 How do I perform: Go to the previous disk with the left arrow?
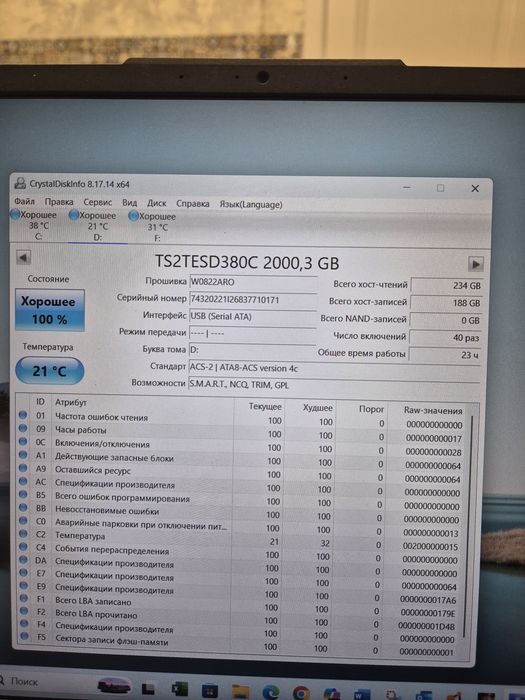point(23,258)
